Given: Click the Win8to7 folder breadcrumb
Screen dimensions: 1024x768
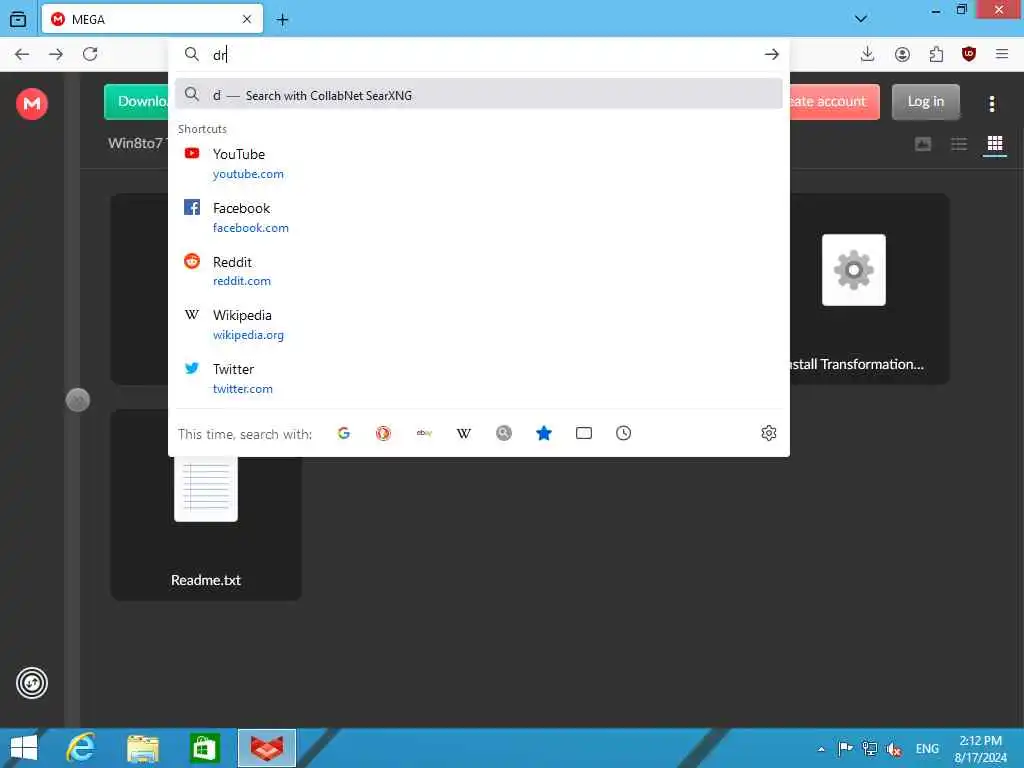Looking at the screenshot, I should coord(138,143).
